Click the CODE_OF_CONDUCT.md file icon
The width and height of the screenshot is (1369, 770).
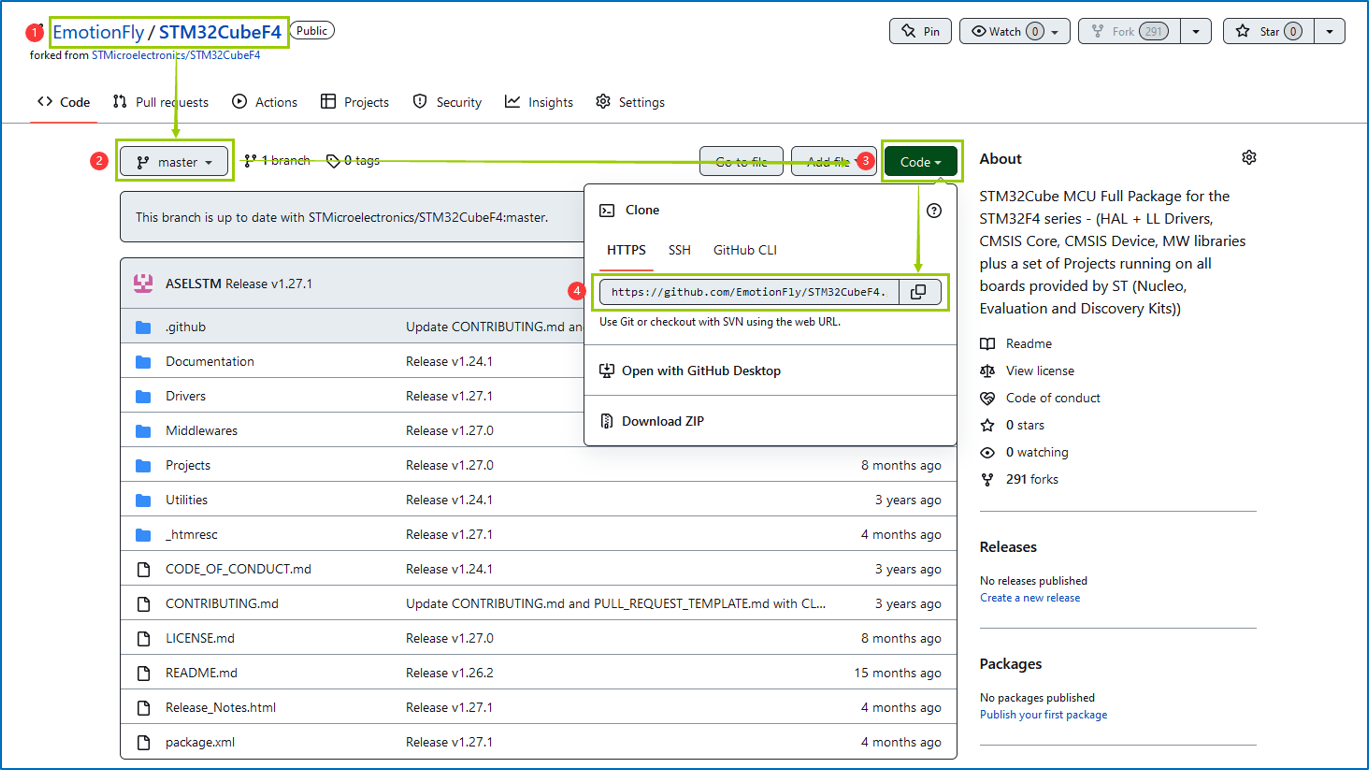tap(143, 569)
